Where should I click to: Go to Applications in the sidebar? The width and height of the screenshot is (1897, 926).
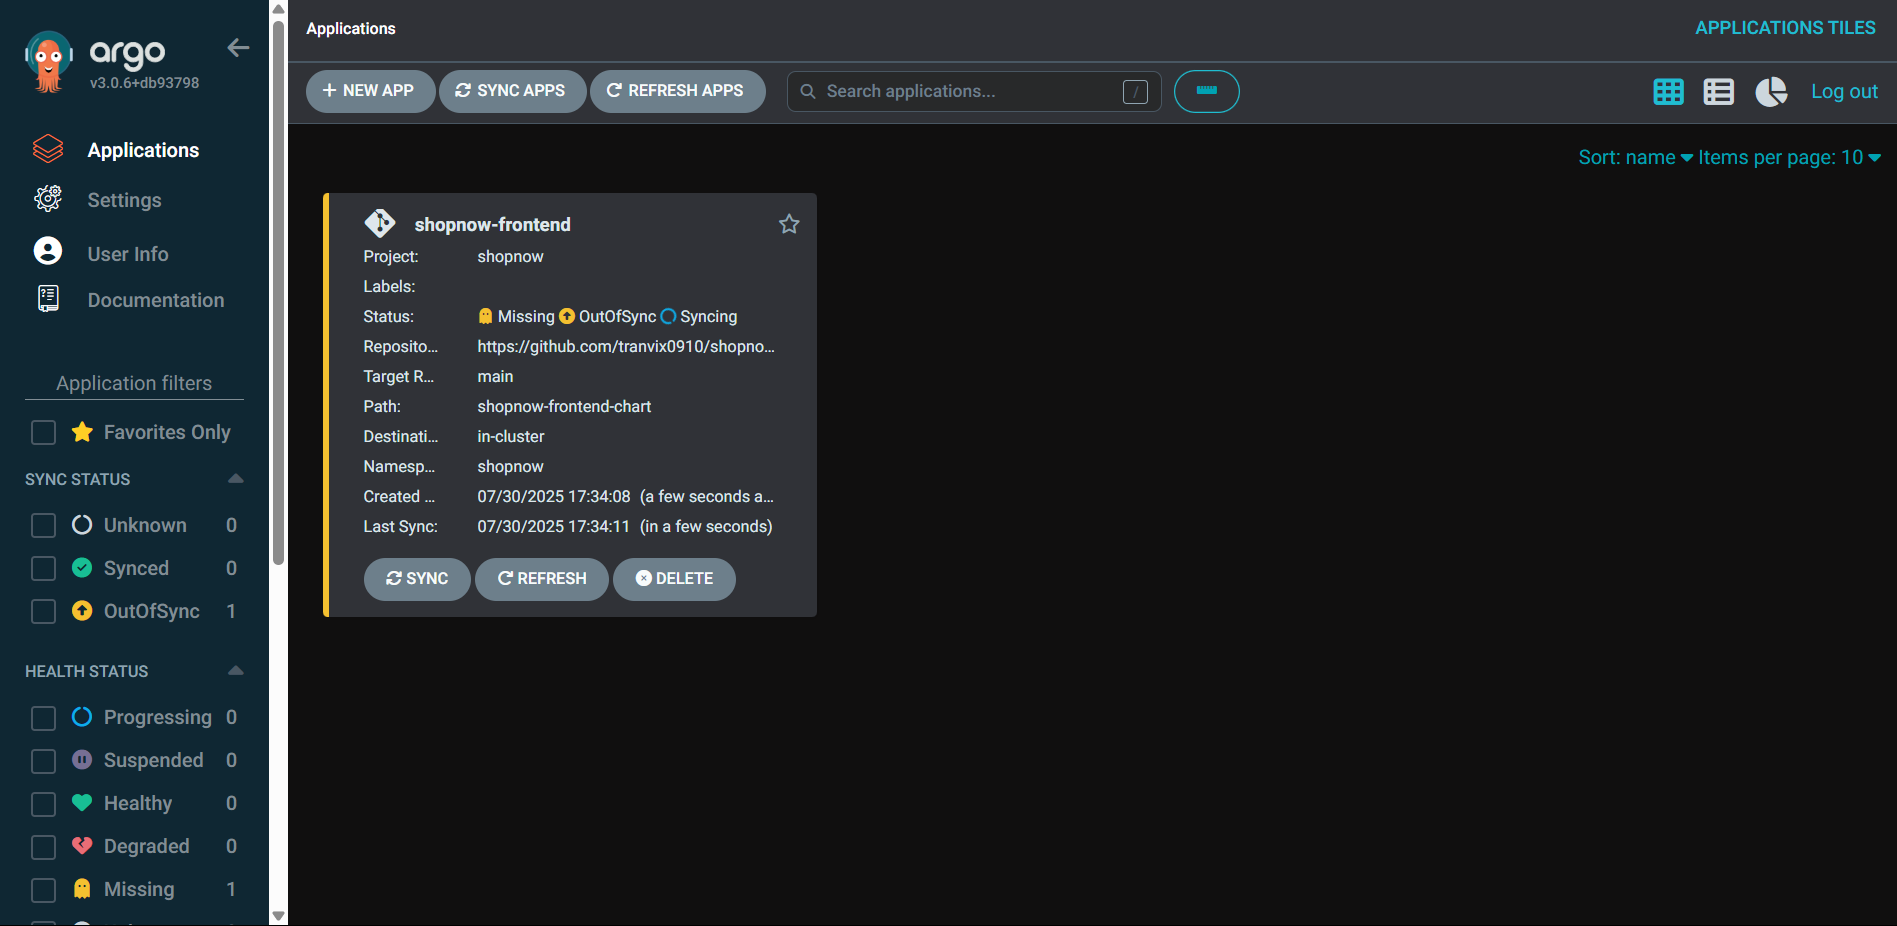(x=143, y=150)
